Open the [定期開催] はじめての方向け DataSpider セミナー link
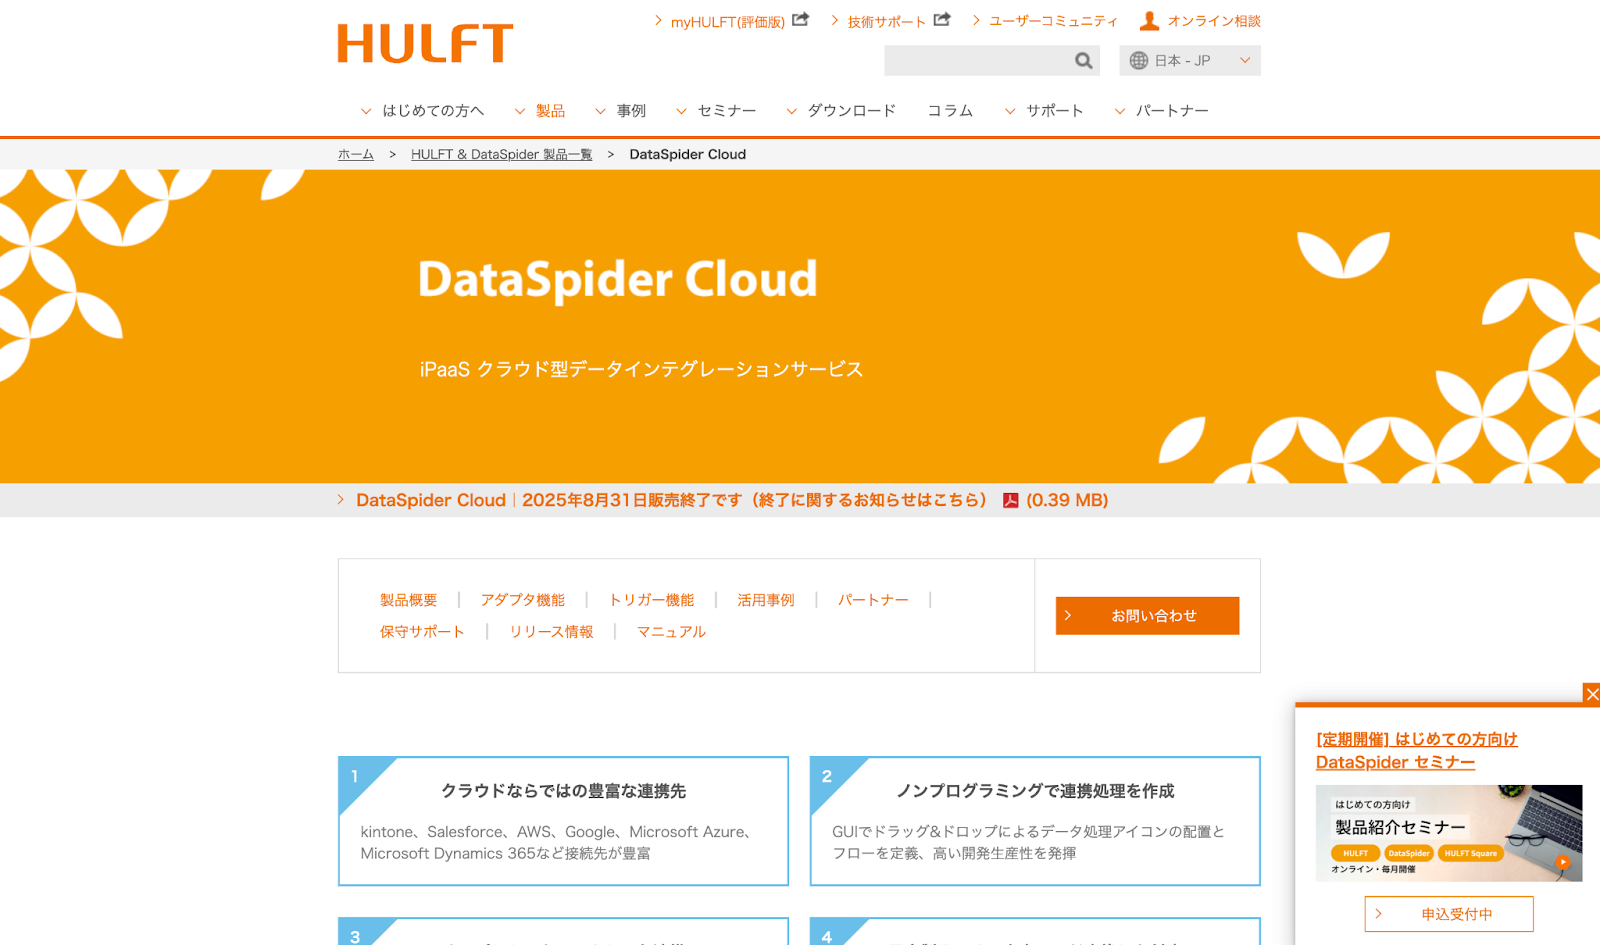Screen dimensions: 1600x945 [x=1416, y=751]
